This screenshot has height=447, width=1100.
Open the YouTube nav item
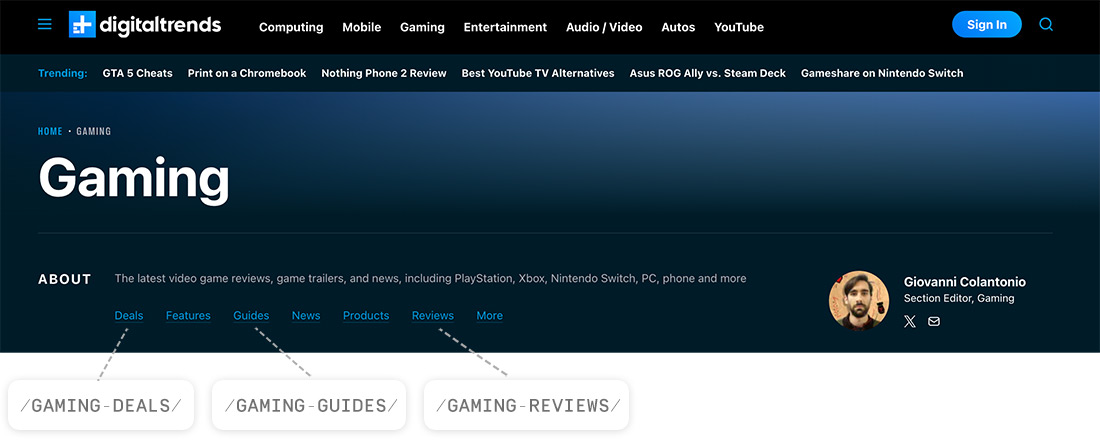point(739,27)
